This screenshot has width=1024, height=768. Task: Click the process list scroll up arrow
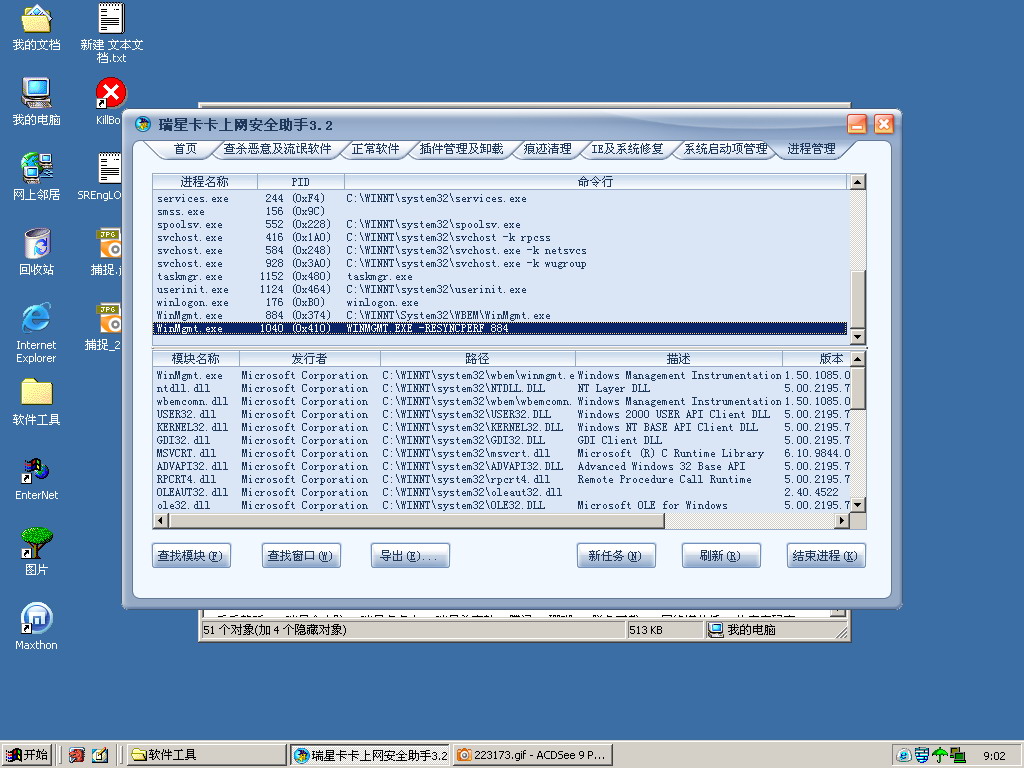[x=857, y=182]
